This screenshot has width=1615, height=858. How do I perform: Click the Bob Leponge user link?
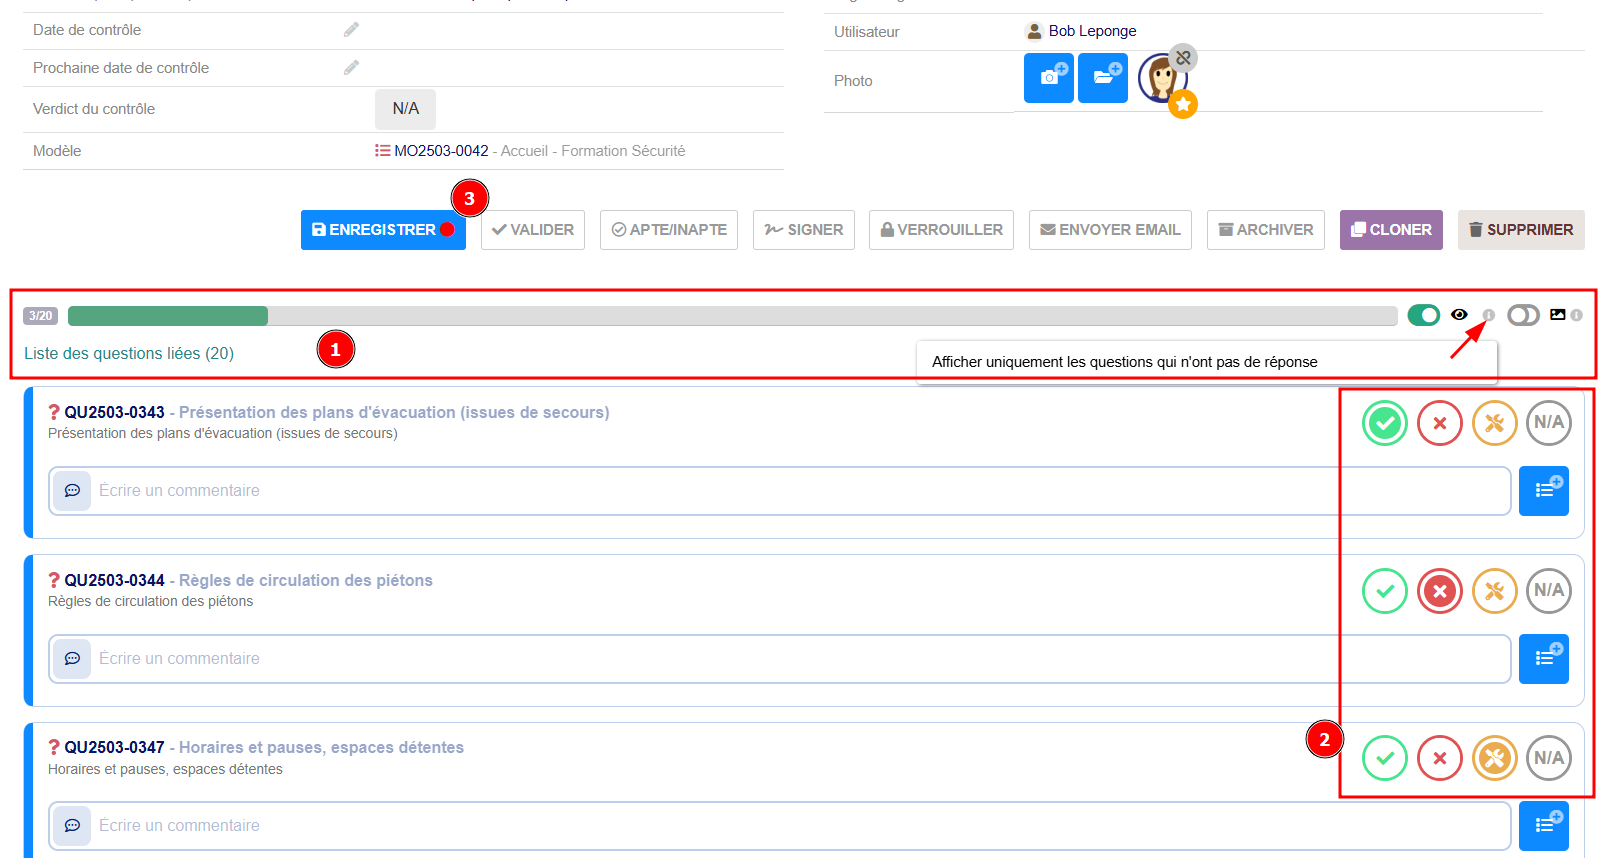pyautogui.click(x=1092, y=31)
